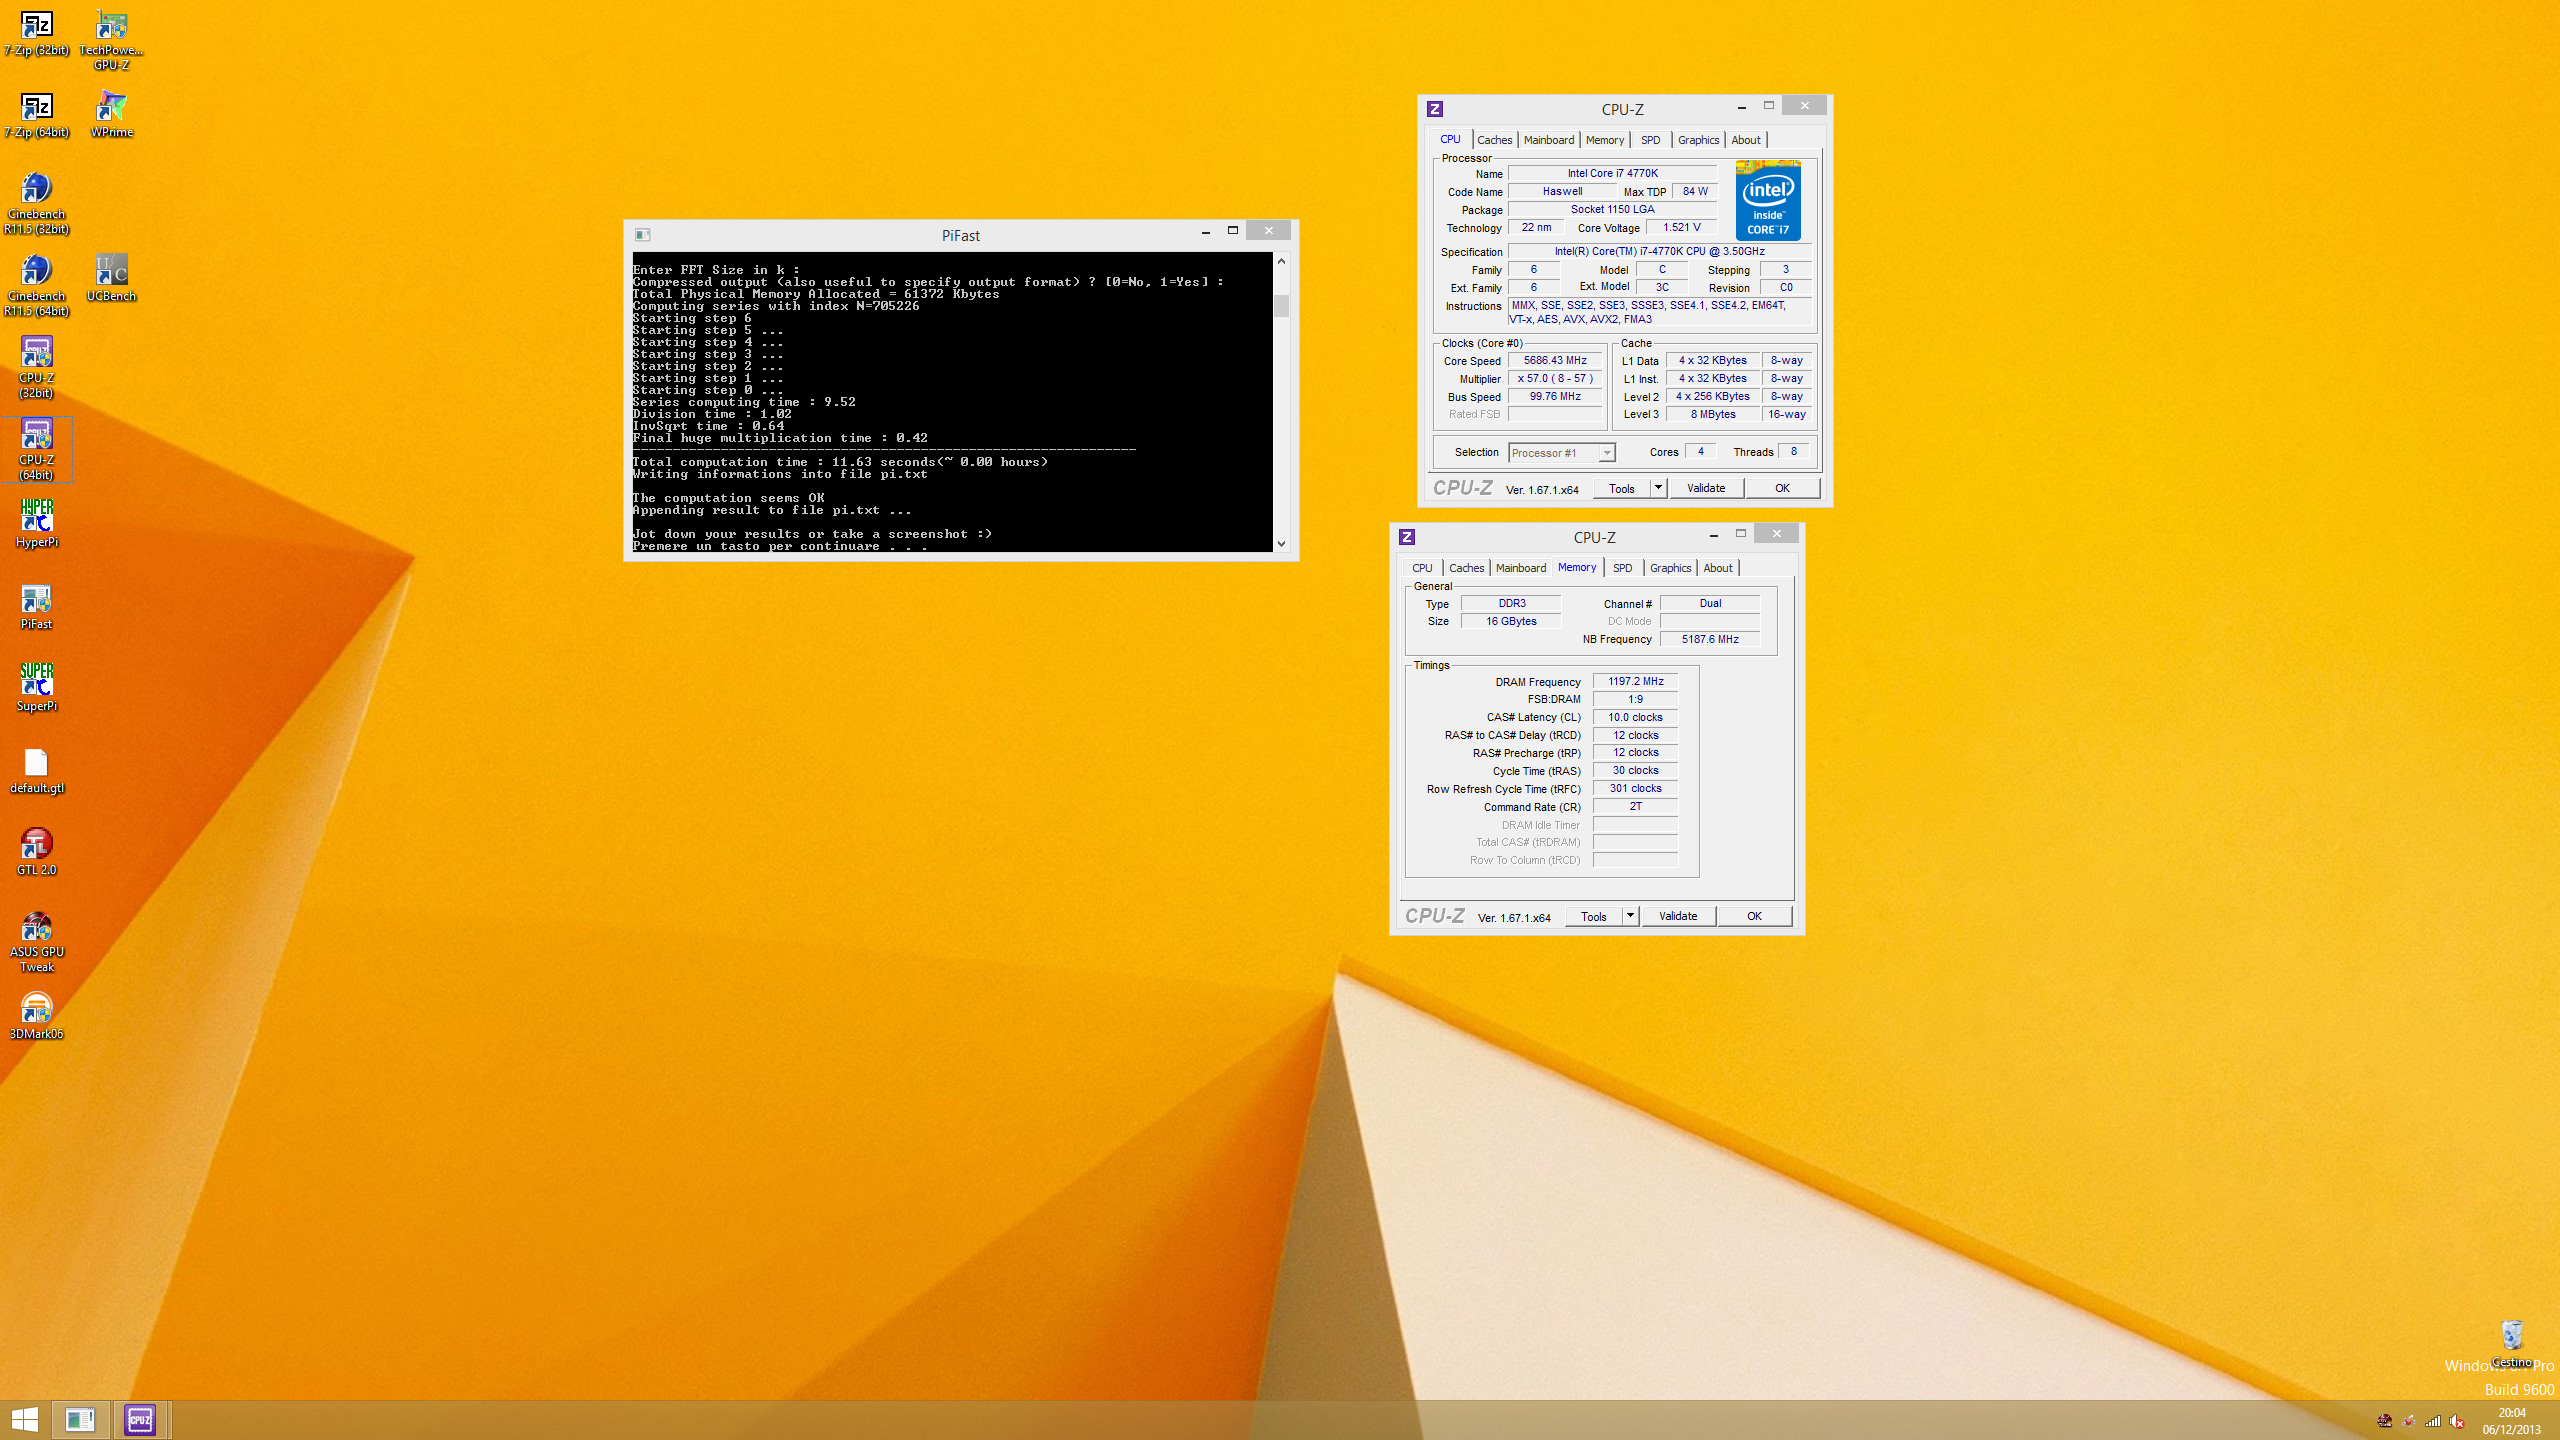Click the muted volume tray icon

pos(2457,1421)
